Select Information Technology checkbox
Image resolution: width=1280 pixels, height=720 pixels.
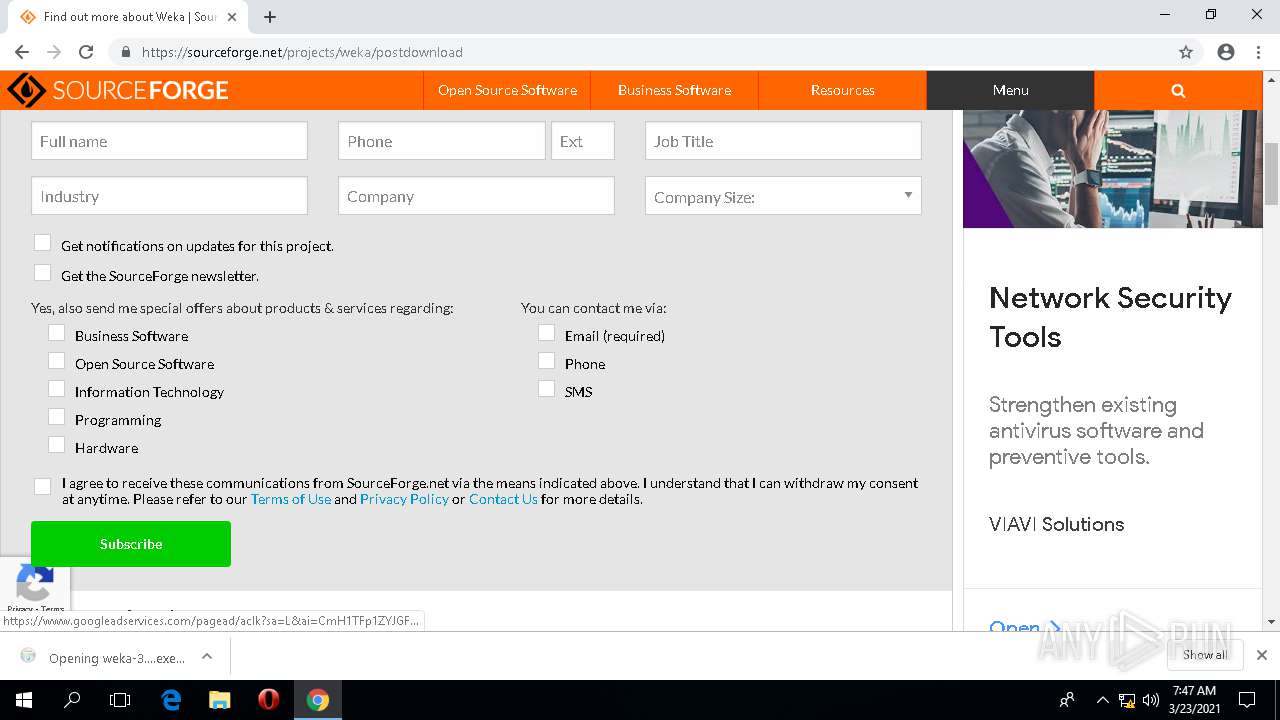pyautogui.click(x=56, y=389)
